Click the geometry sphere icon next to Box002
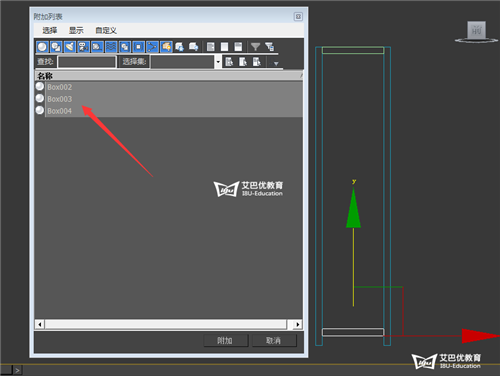The image size is (500, 376). click(40, 86)
